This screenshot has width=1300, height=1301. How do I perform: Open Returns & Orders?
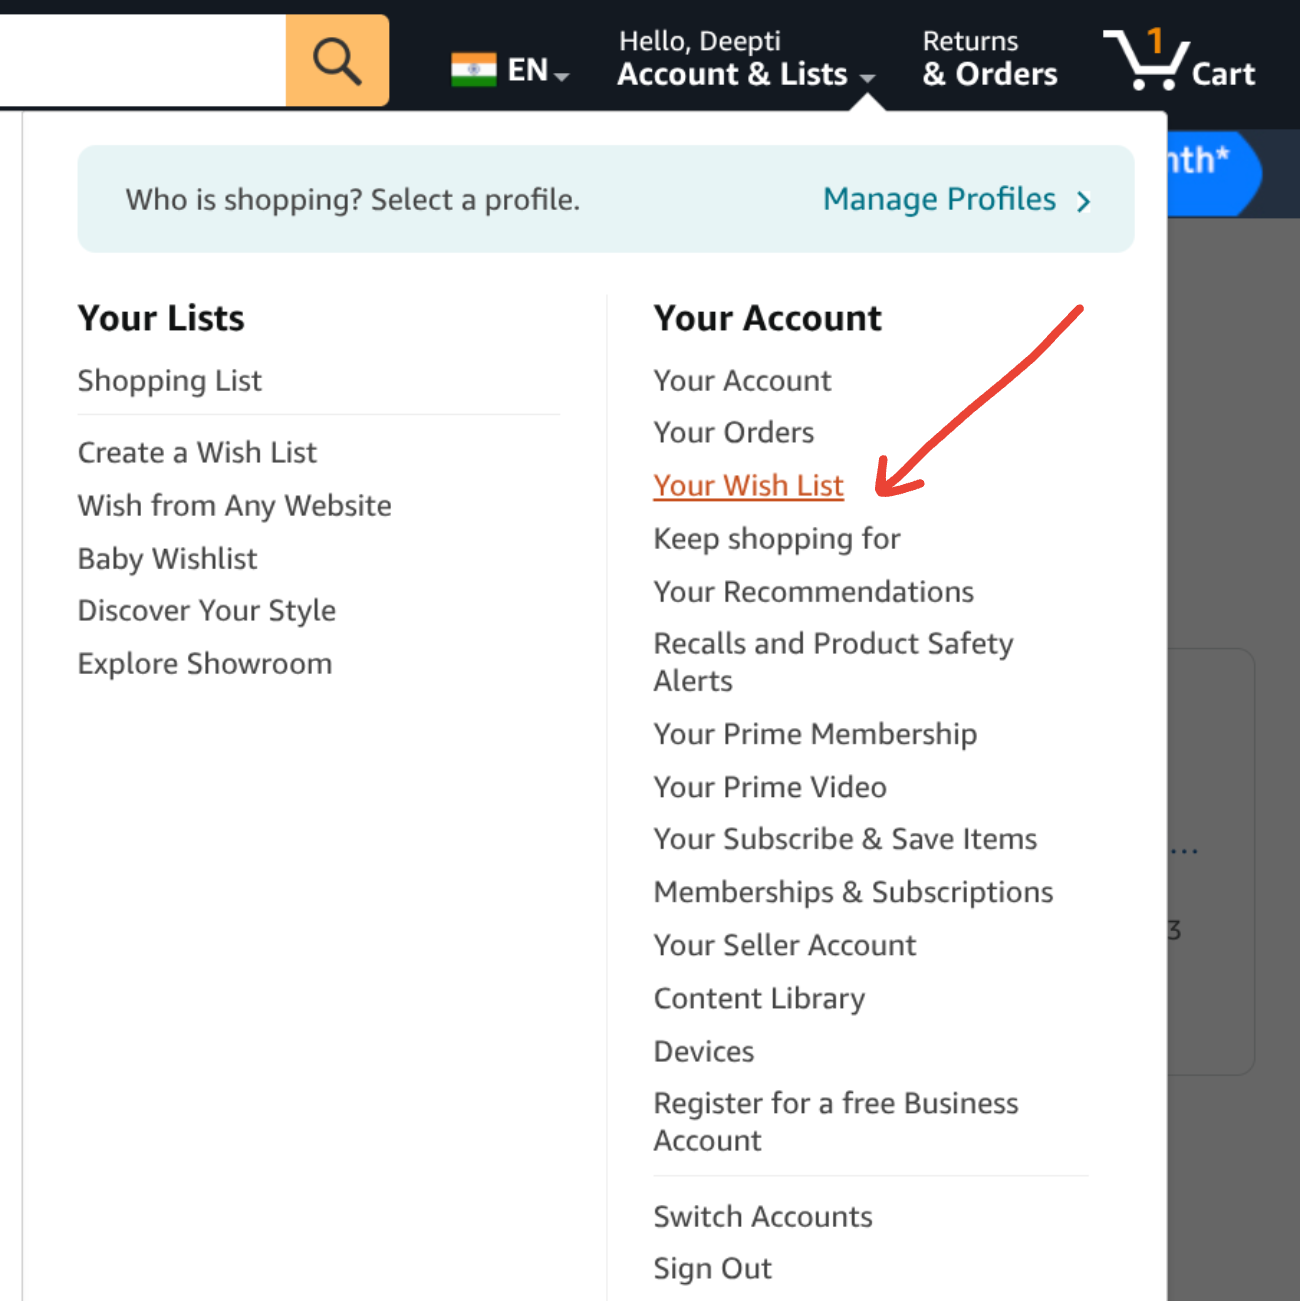[x=988, y=57]
